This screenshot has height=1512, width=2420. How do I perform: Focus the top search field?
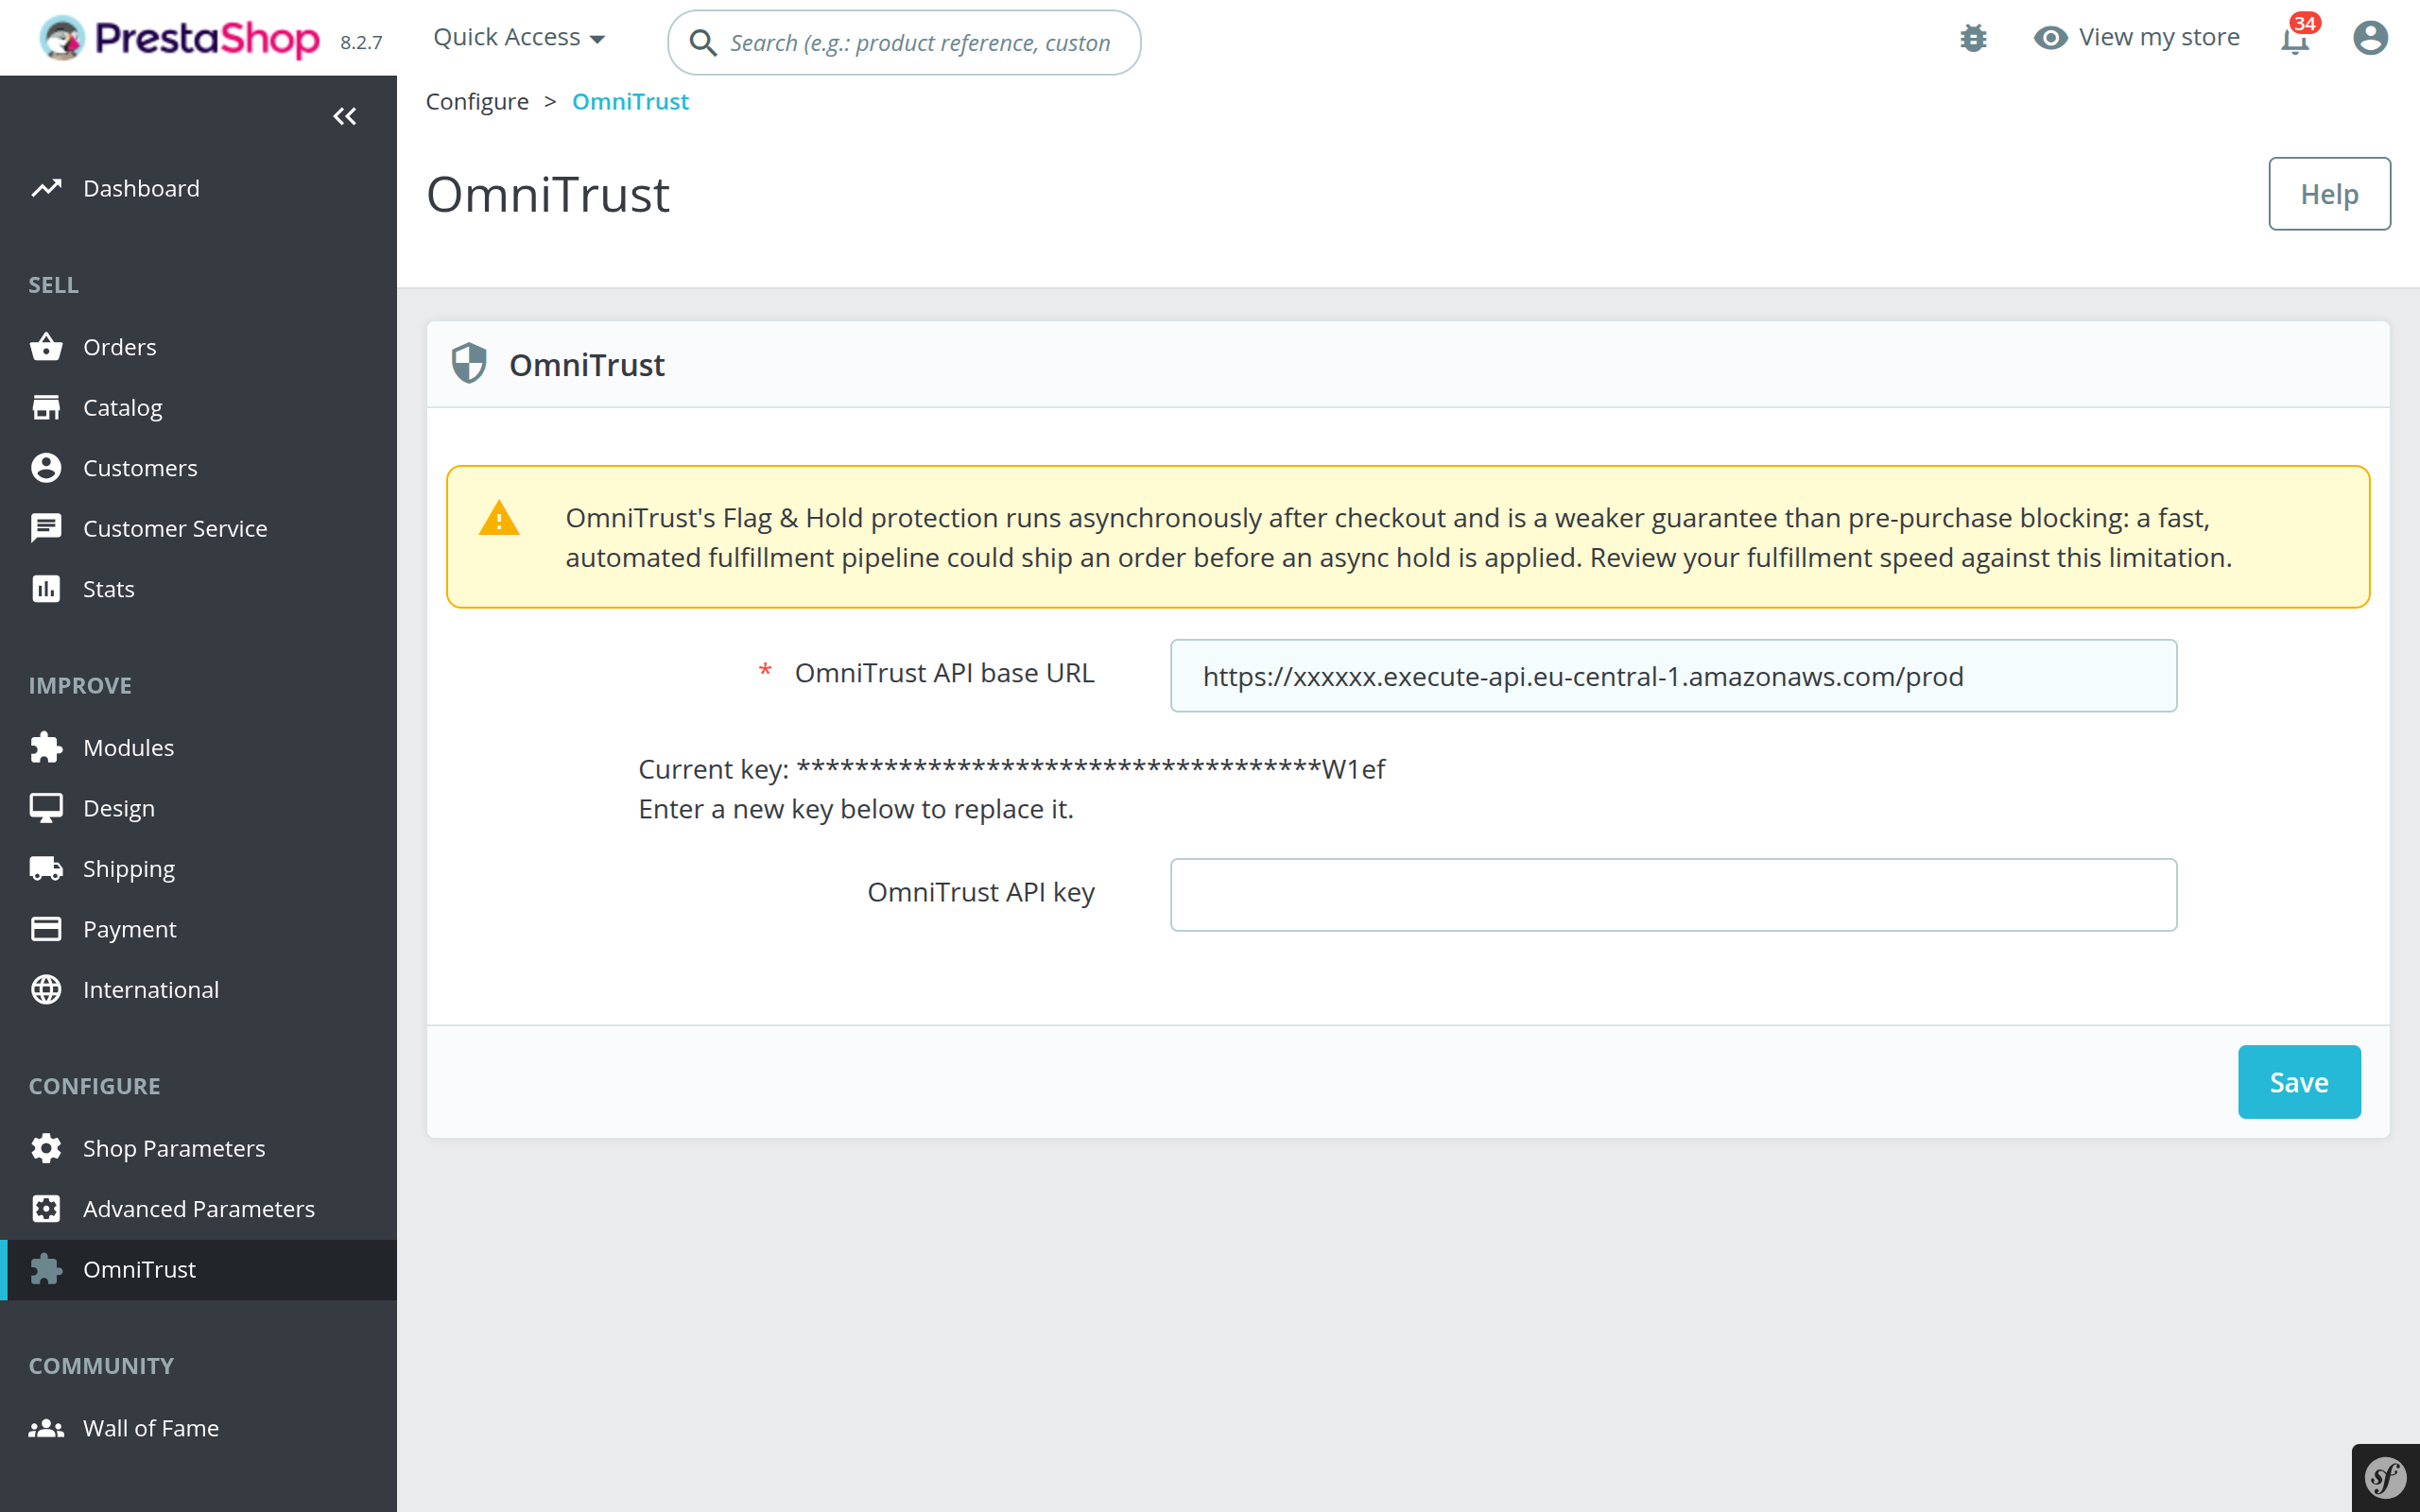tap(904, 43)
